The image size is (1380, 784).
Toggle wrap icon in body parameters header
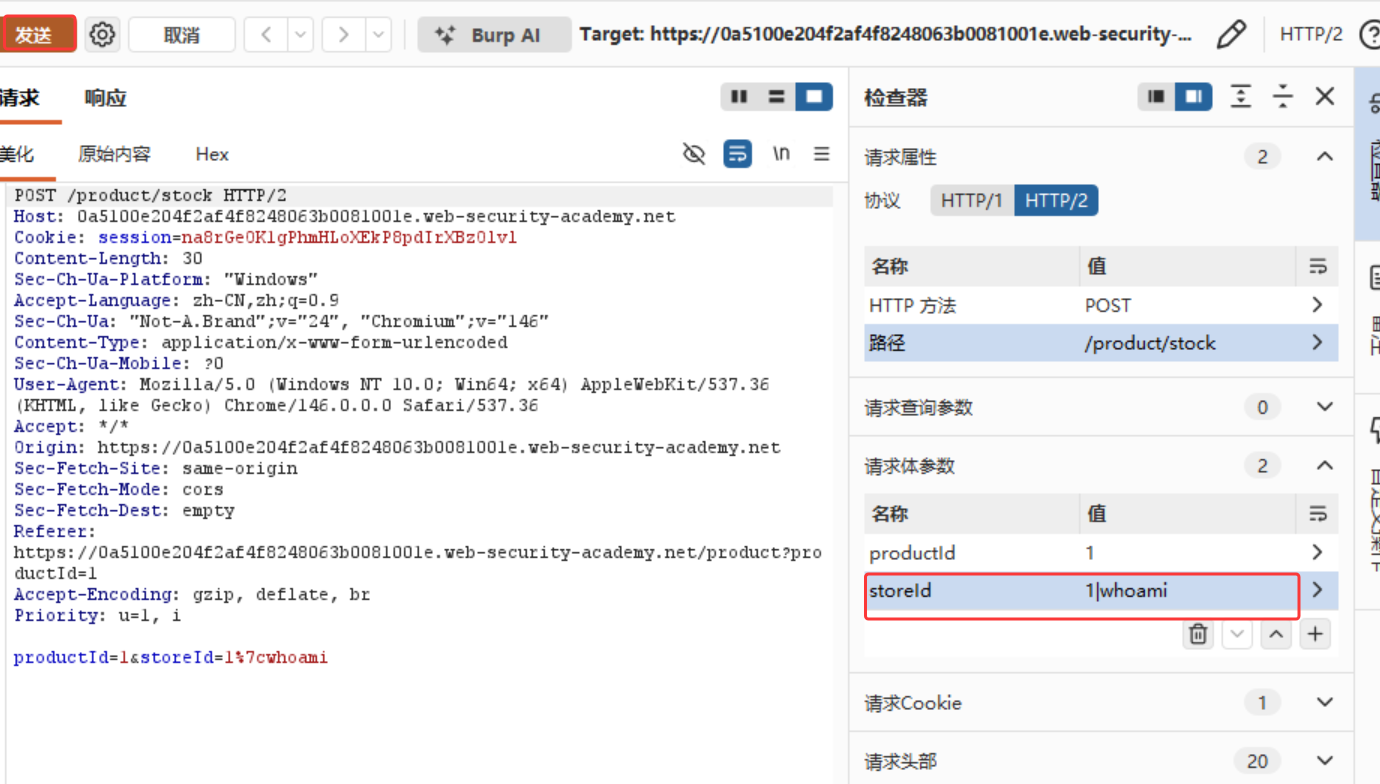pos(1317,514)
